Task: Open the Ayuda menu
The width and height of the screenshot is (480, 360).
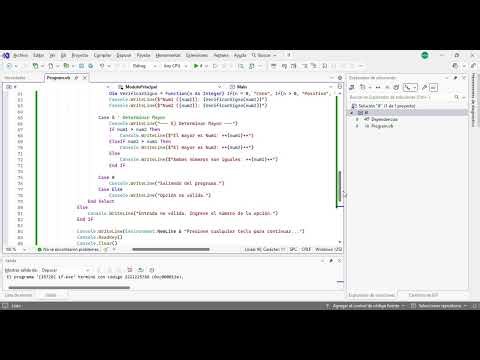Action: [240, 55]
